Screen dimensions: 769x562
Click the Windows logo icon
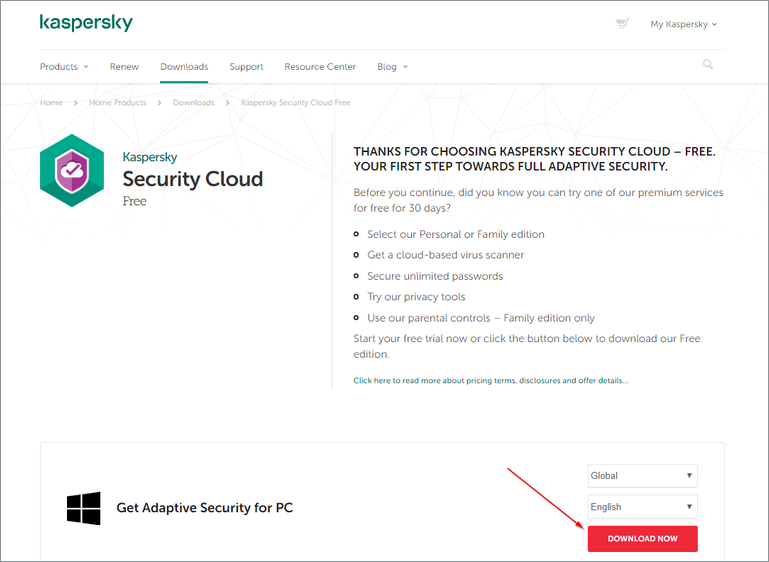pos(83,508)
